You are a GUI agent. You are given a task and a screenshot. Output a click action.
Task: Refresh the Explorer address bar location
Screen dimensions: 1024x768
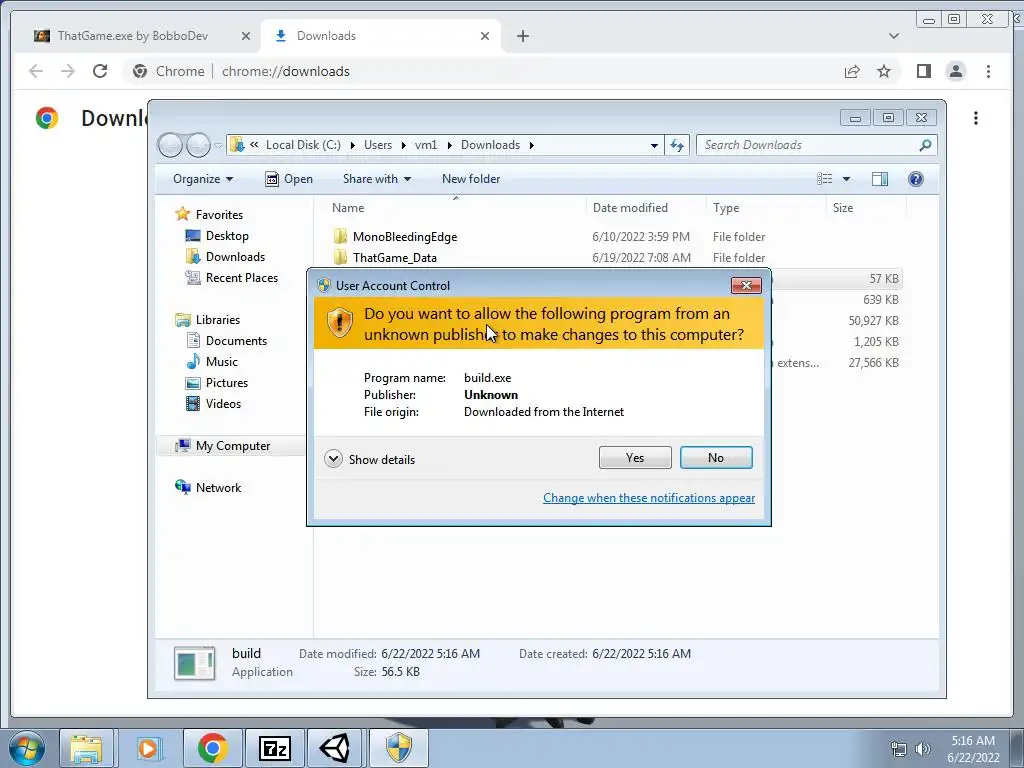click(677, 145)
